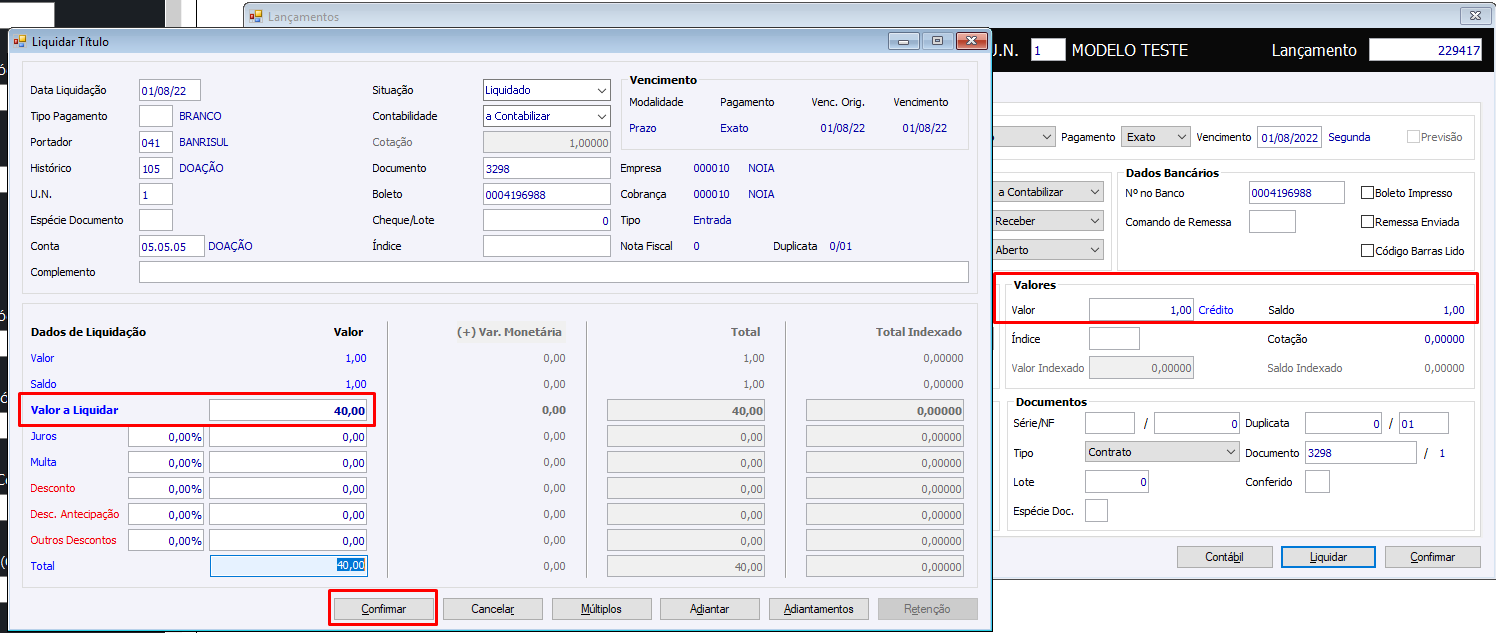Viewport: 1496px width, 633px height.
Task: Tick the Código Barras Lido checkbox
Action: point(1367,251)
